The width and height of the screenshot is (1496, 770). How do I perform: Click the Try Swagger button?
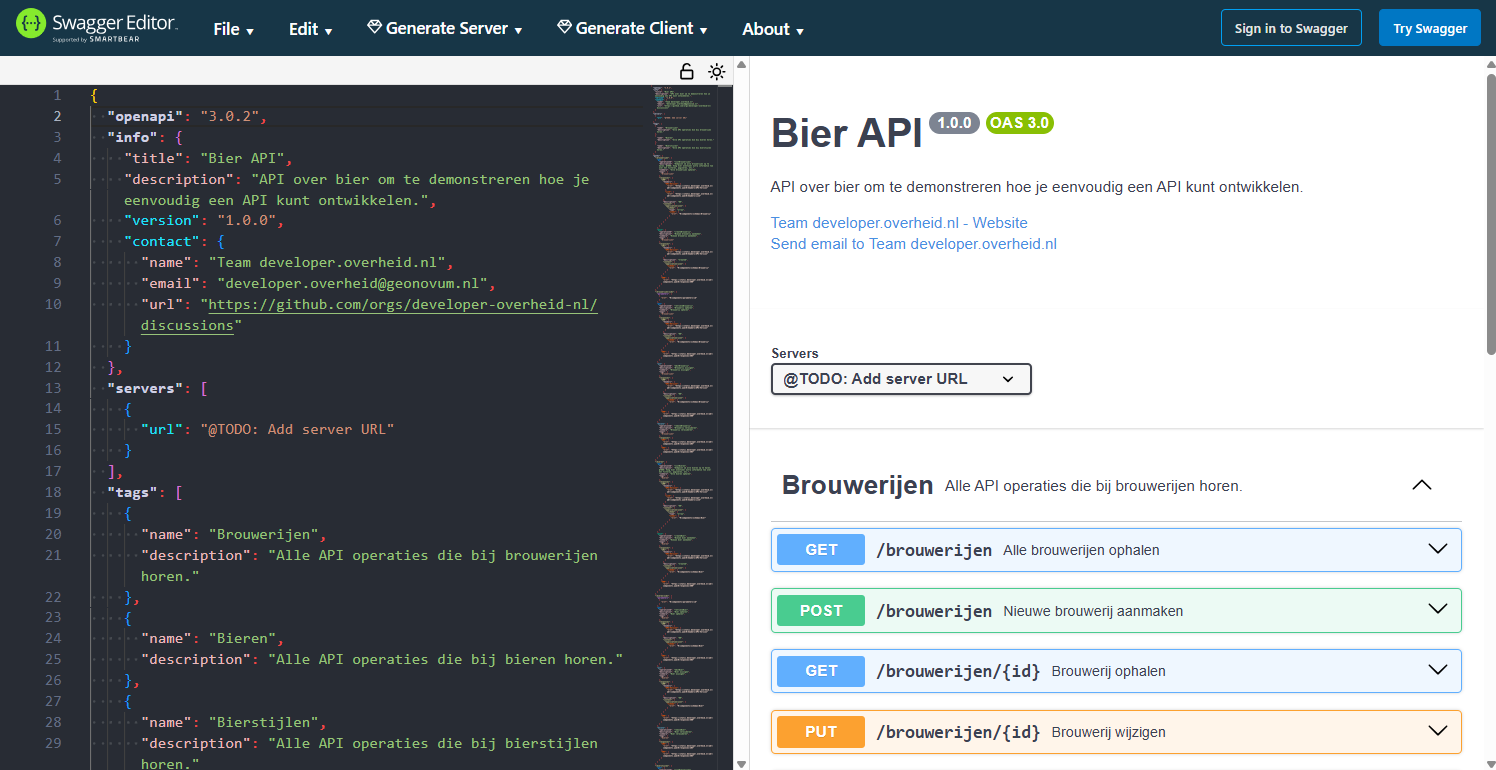click(x=1429, y=27)
